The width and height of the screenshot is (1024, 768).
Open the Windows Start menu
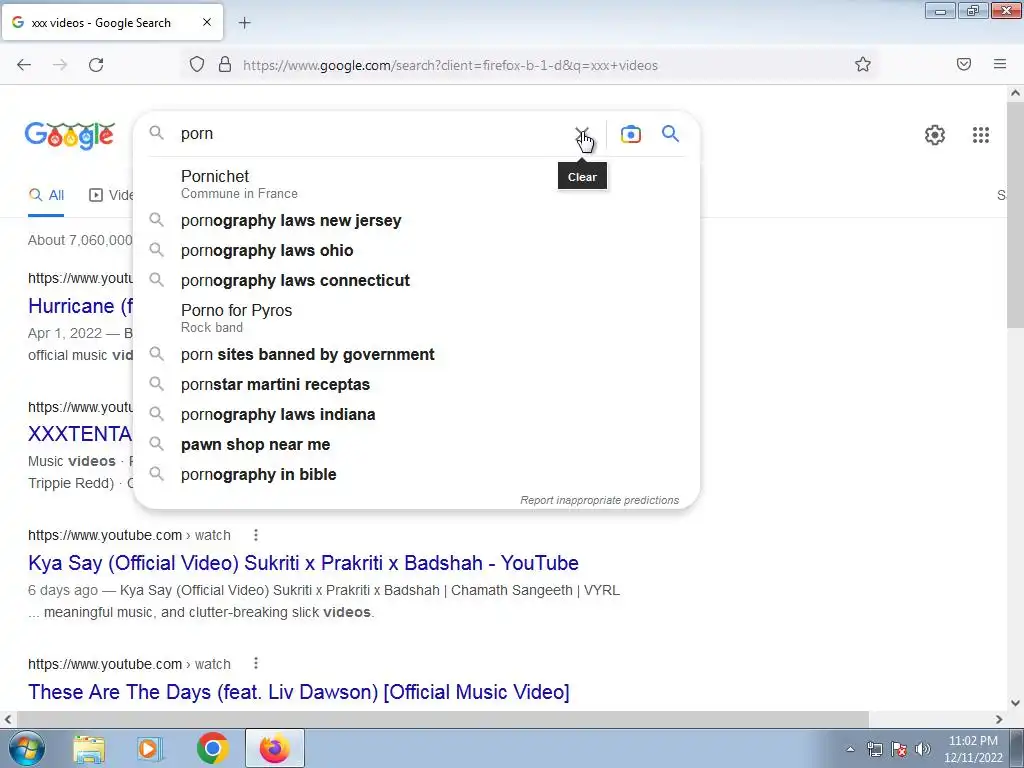pos(26,748)
